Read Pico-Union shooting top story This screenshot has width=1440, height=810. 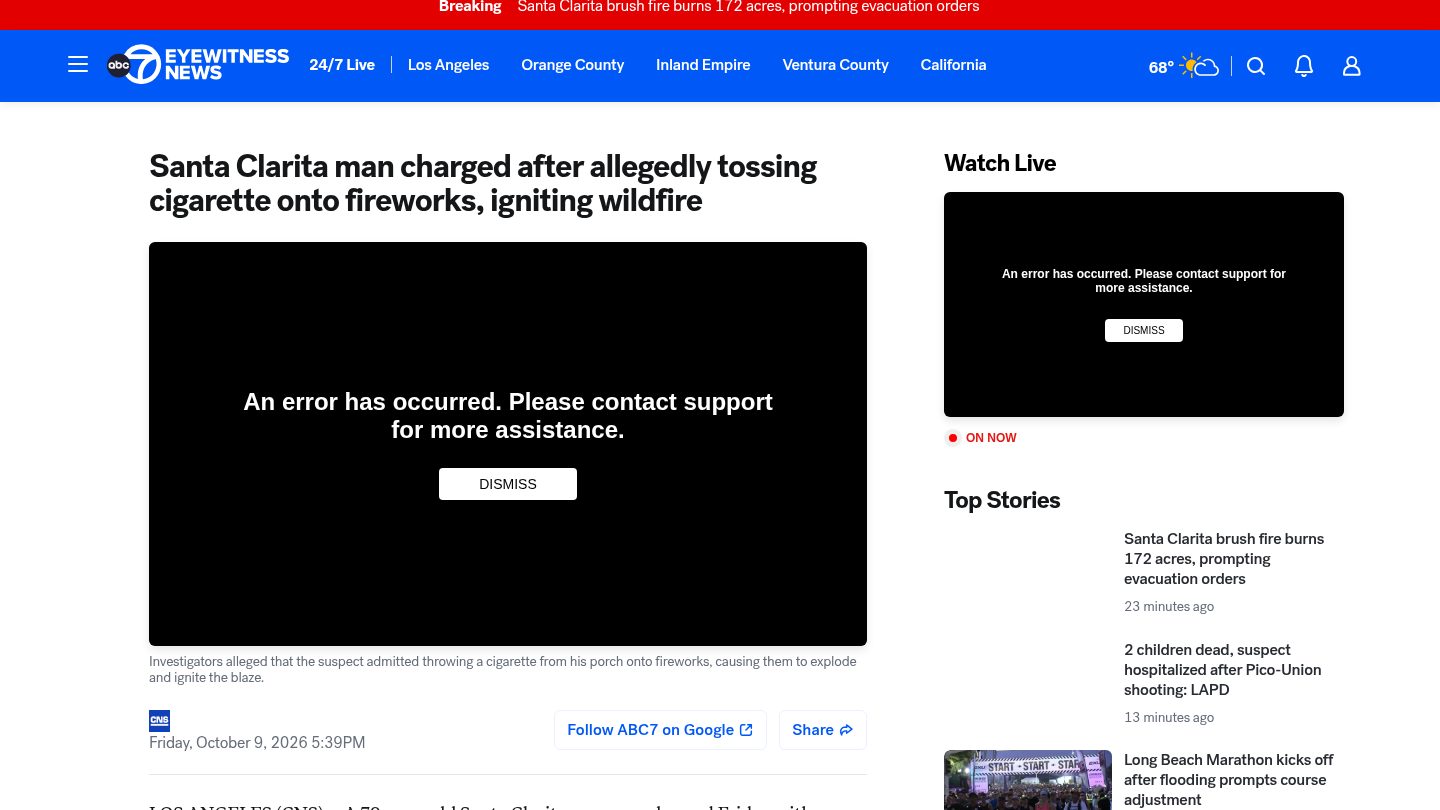(1222, 670)
